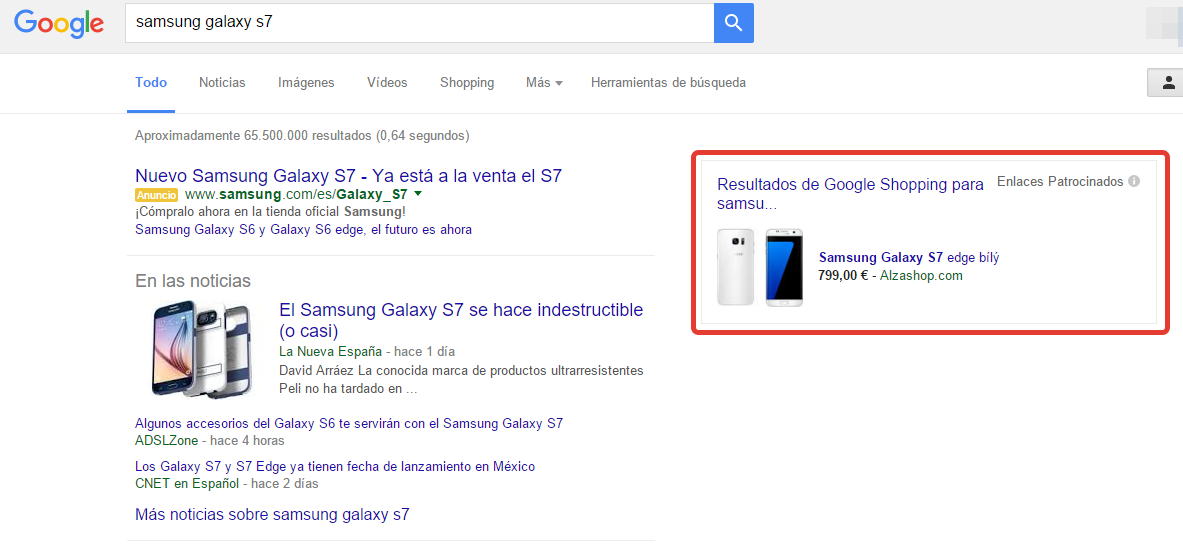Open the Samsung Galaxy S6 y Galaxy S6 edge sitelink
The image size is (1183, 545).
click(303, 229)
